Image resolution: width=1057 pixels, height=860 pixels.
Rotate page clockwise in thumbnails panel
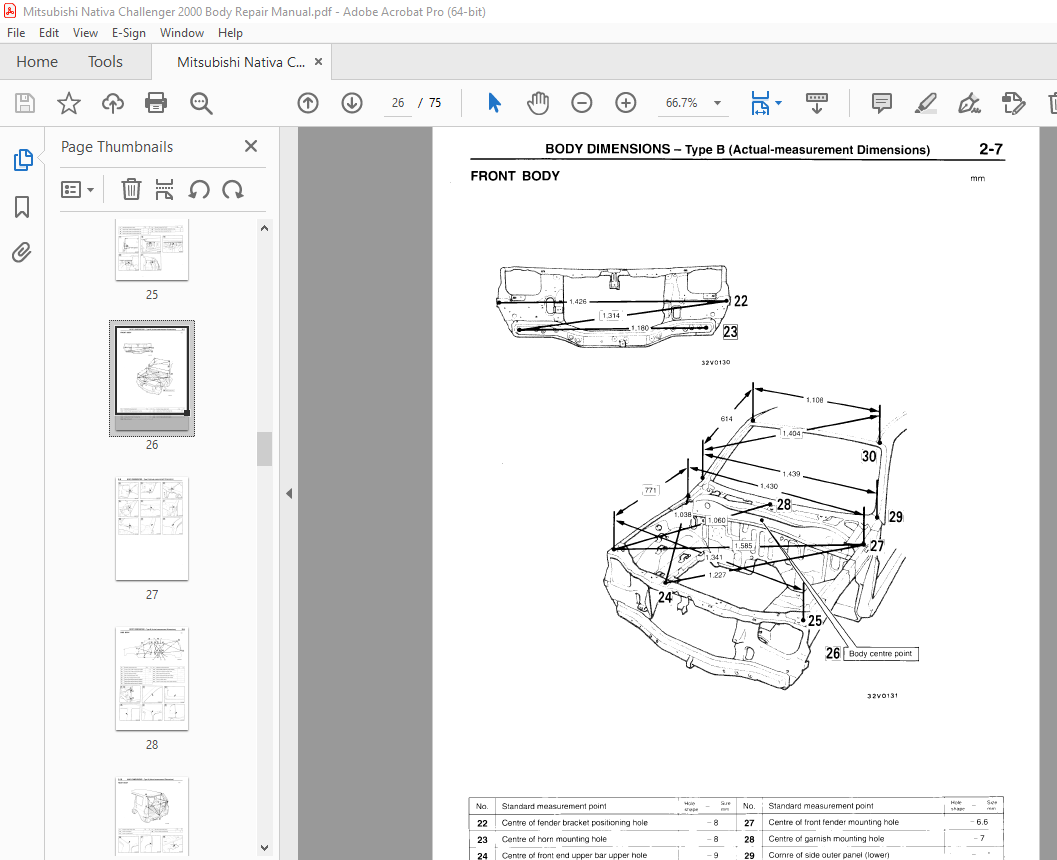[233, 189]
